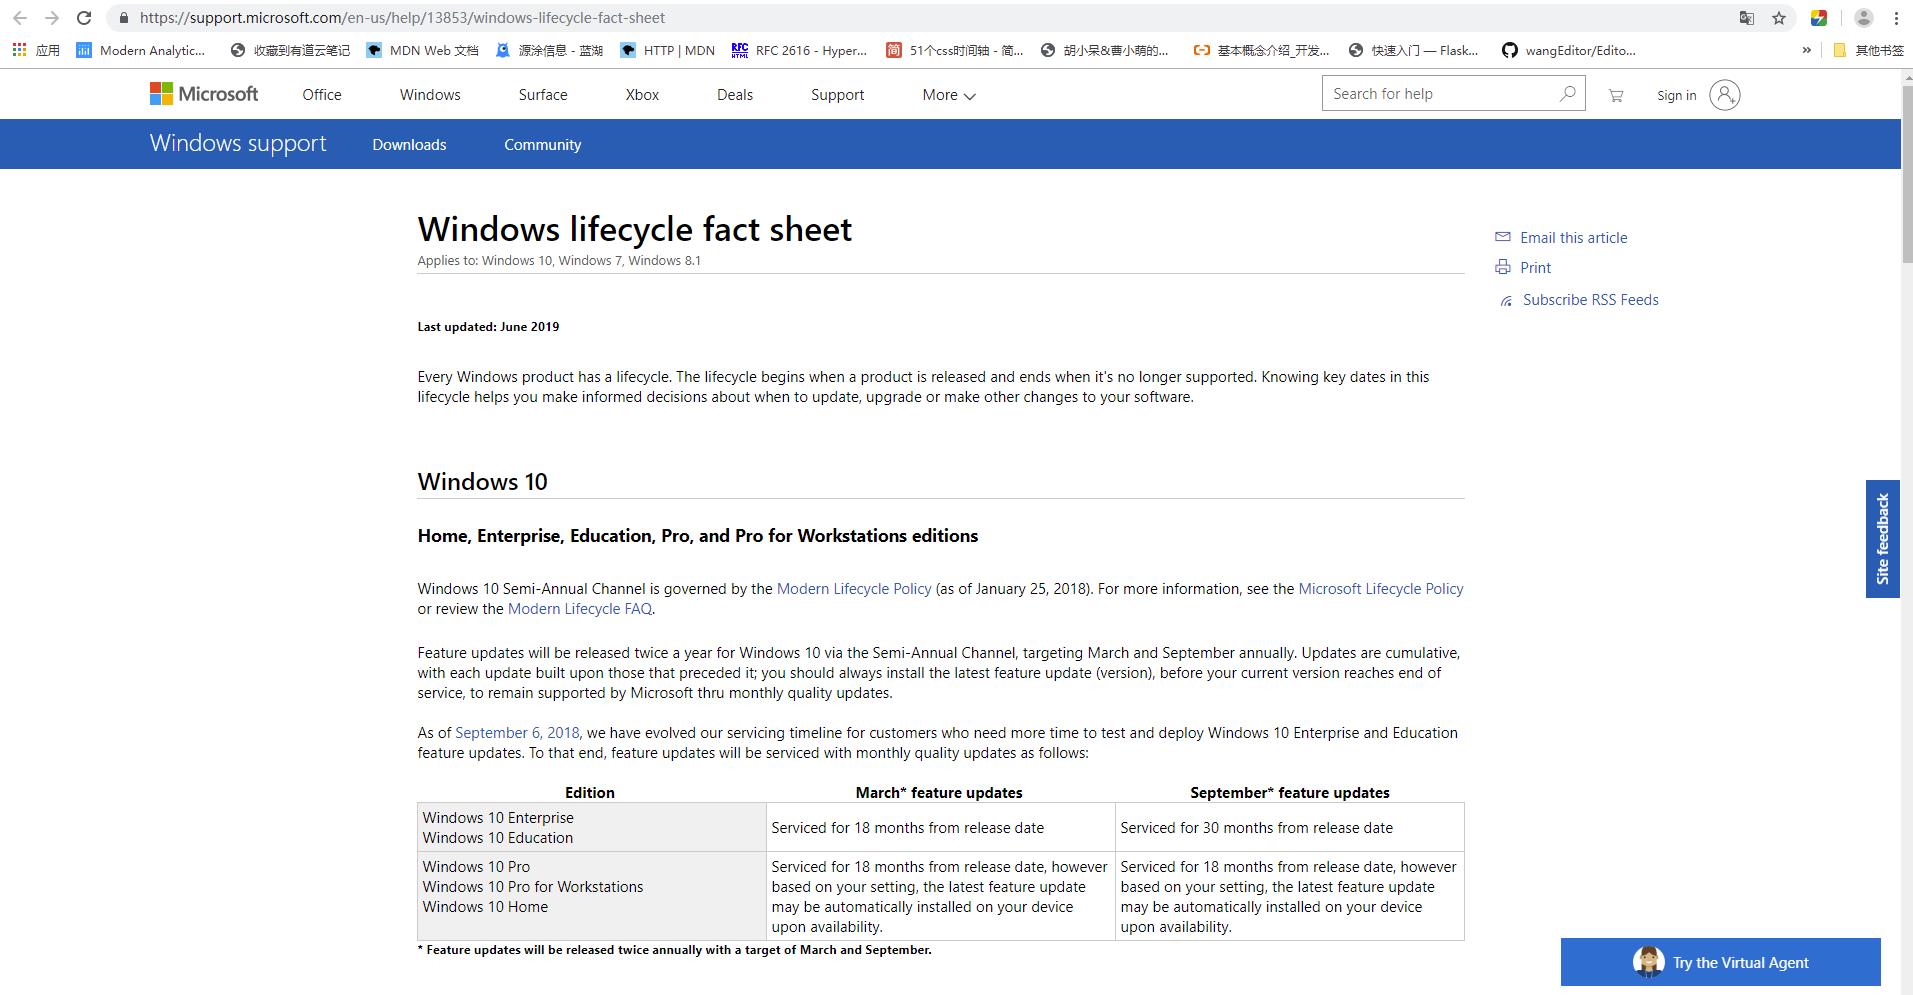This screenshot has height=995, width=1913.
Task: Open the Chrome profile avatar icon
Action: (1864, 18)
